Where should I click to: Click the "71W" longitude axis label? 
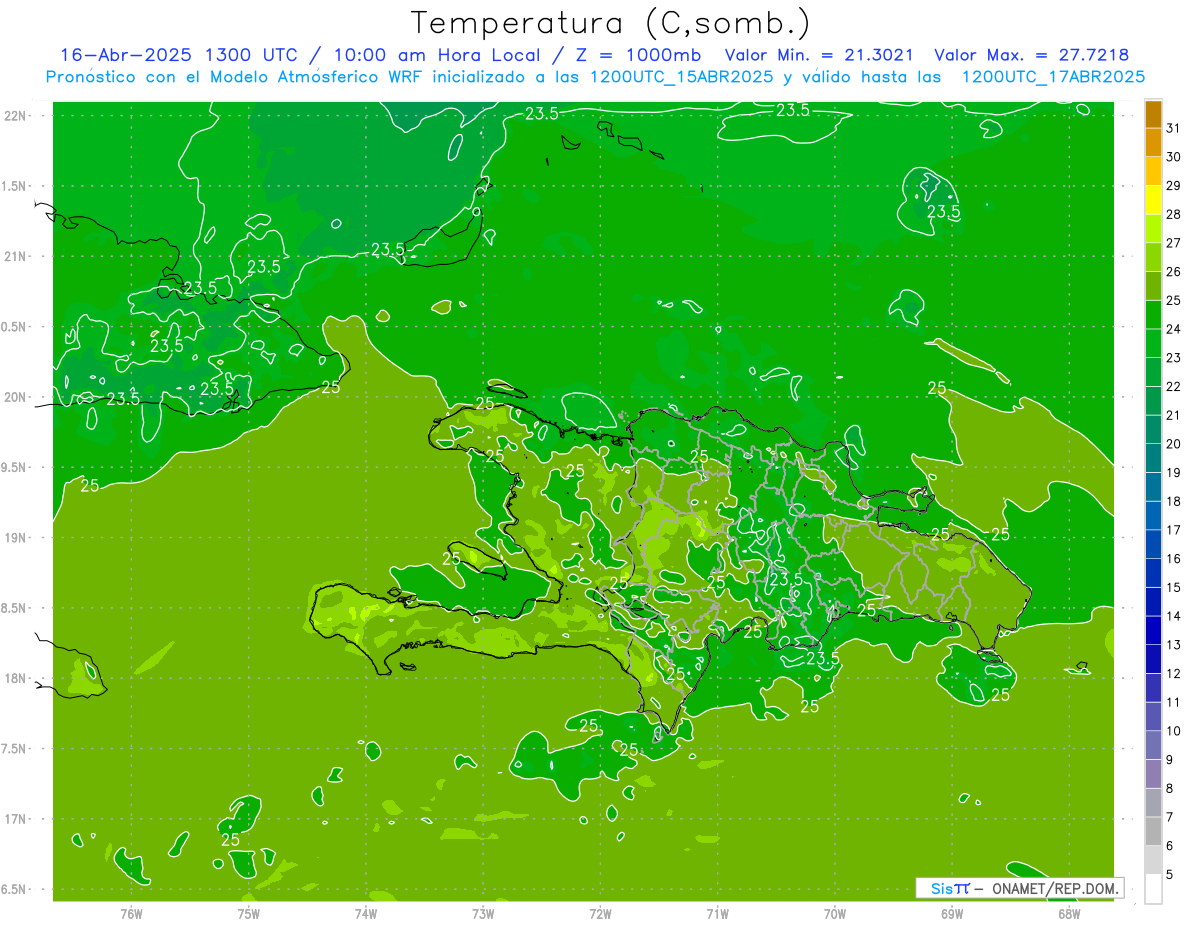717,914
